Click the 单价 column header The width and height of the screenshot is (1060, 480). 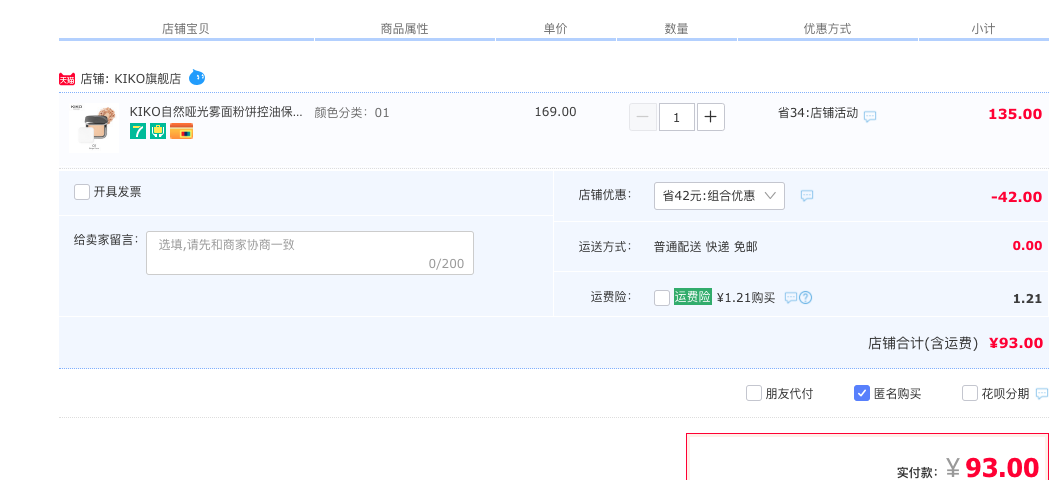(555, 28)
